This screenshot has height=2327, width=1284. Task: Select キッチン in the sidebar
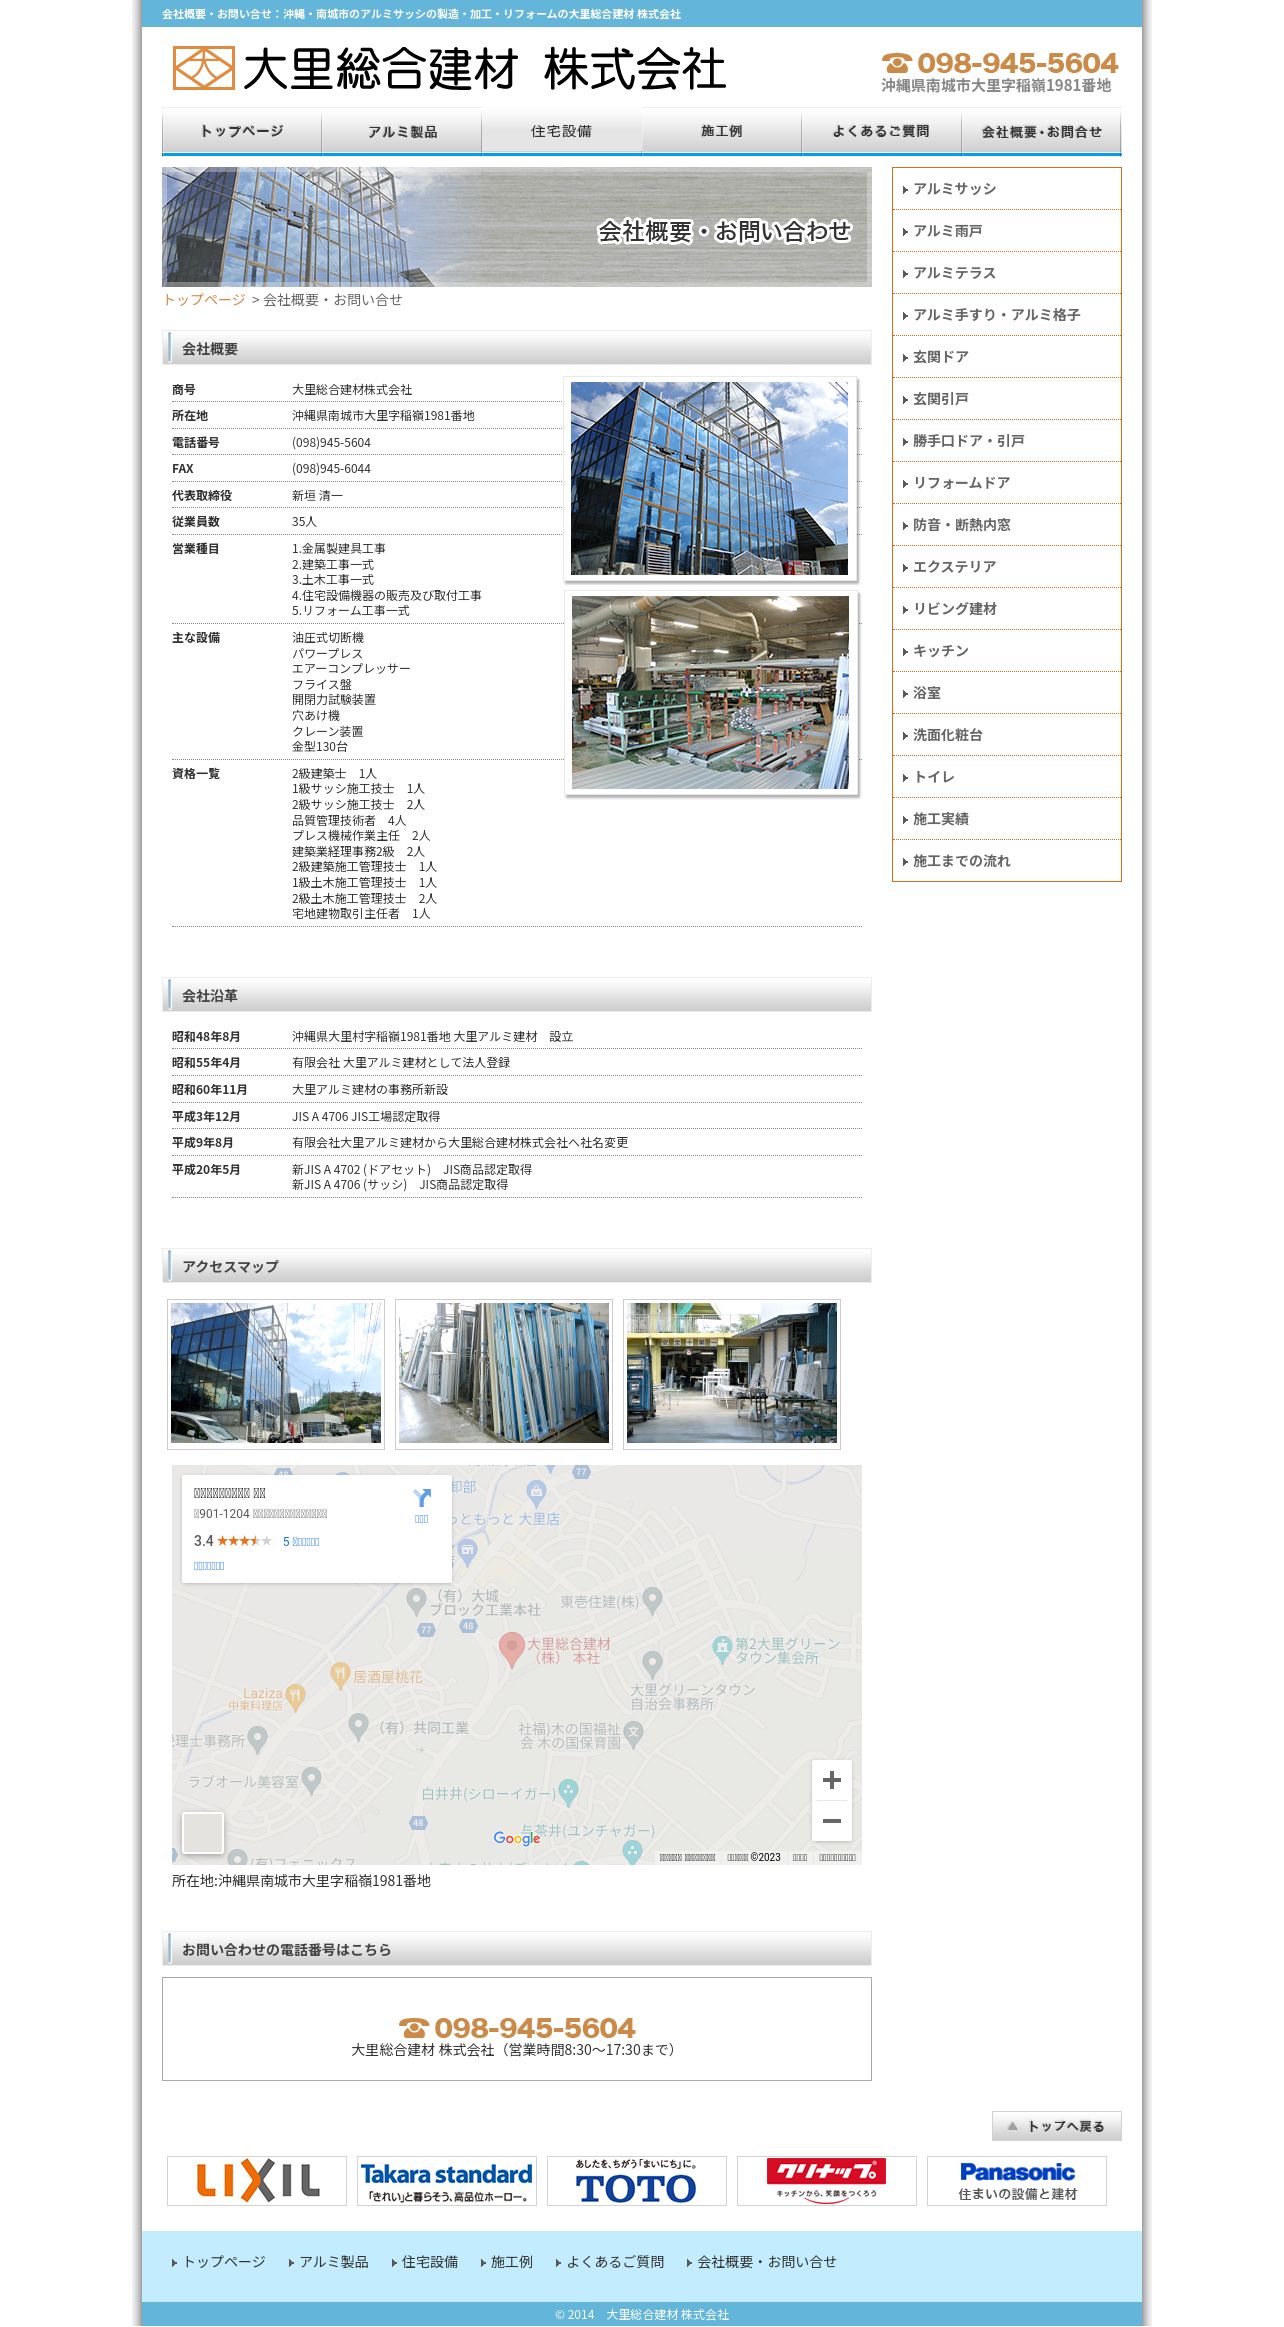[1007, 651]
